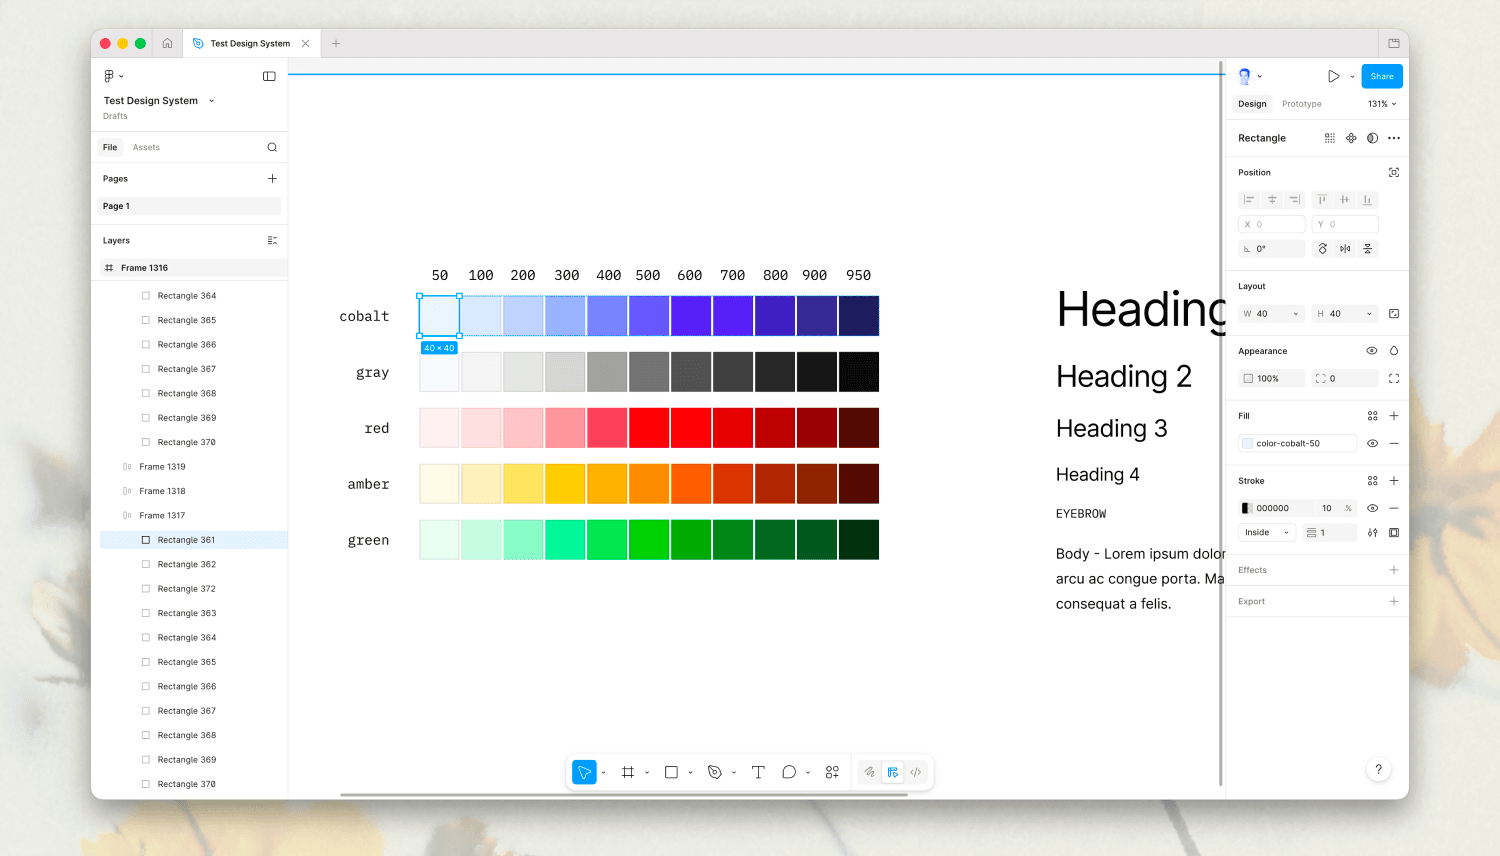Search layers with the magnifier icon
Viewport: 1500px width, 856px height.
point(272,147)
